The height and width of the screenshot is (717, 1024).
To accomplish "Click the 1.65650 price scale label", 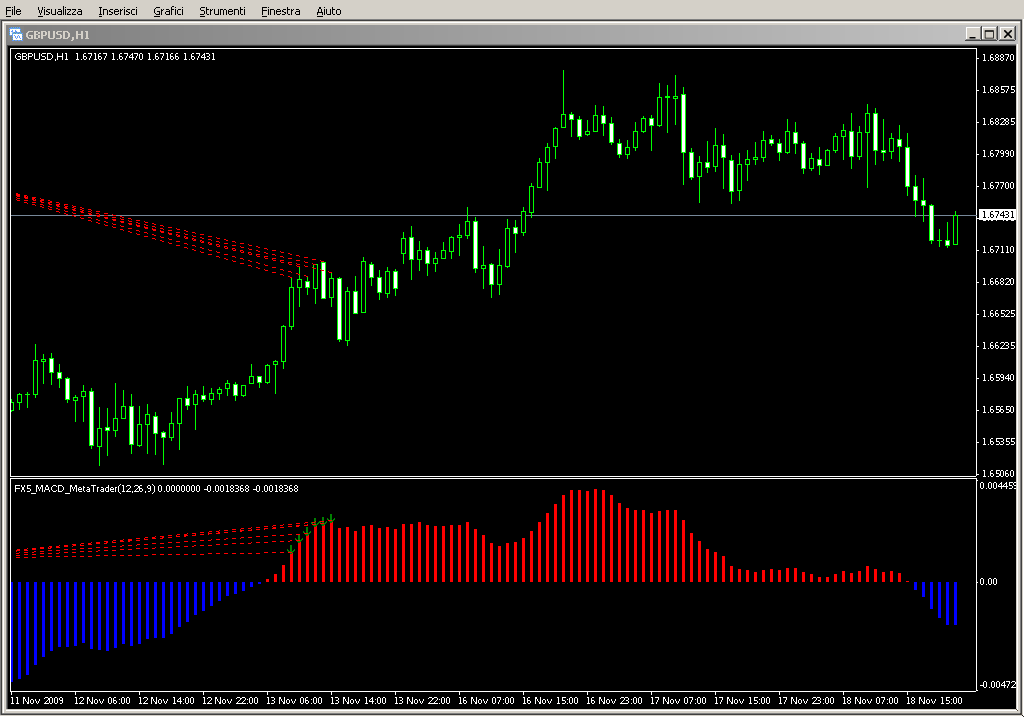I will (x=999, y=409).
